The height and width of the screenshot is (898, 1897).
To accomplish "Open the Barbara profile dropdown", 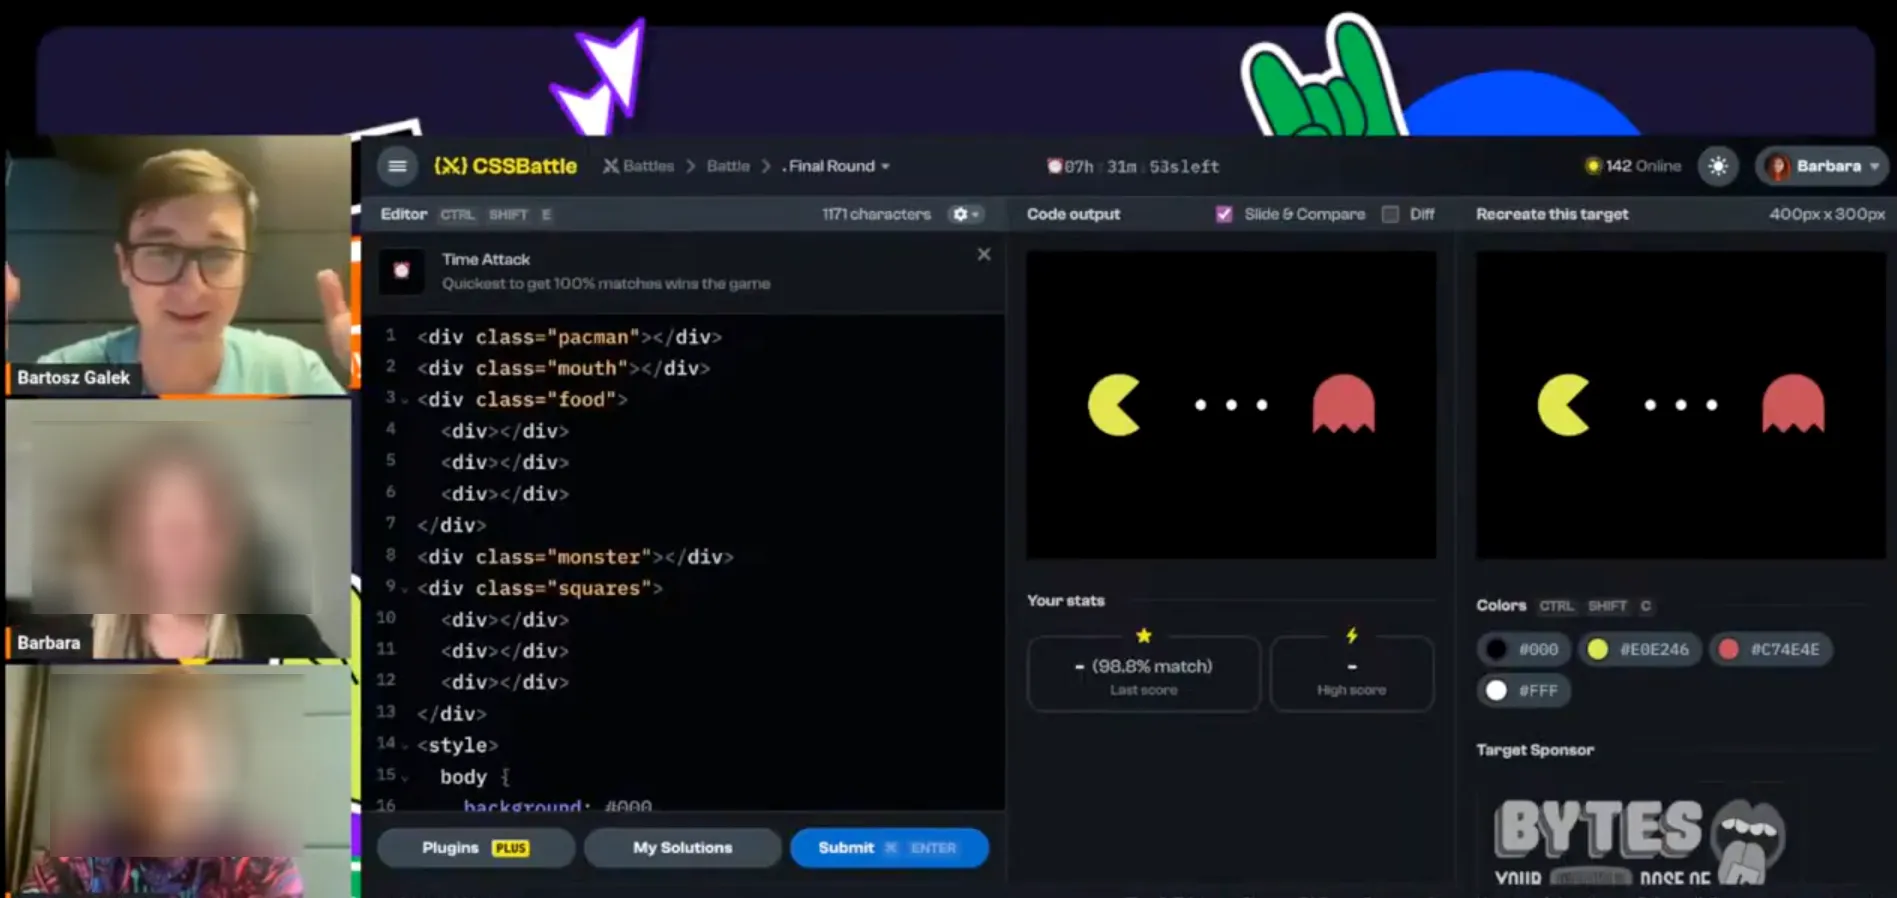I will (x=1822, y=166).
